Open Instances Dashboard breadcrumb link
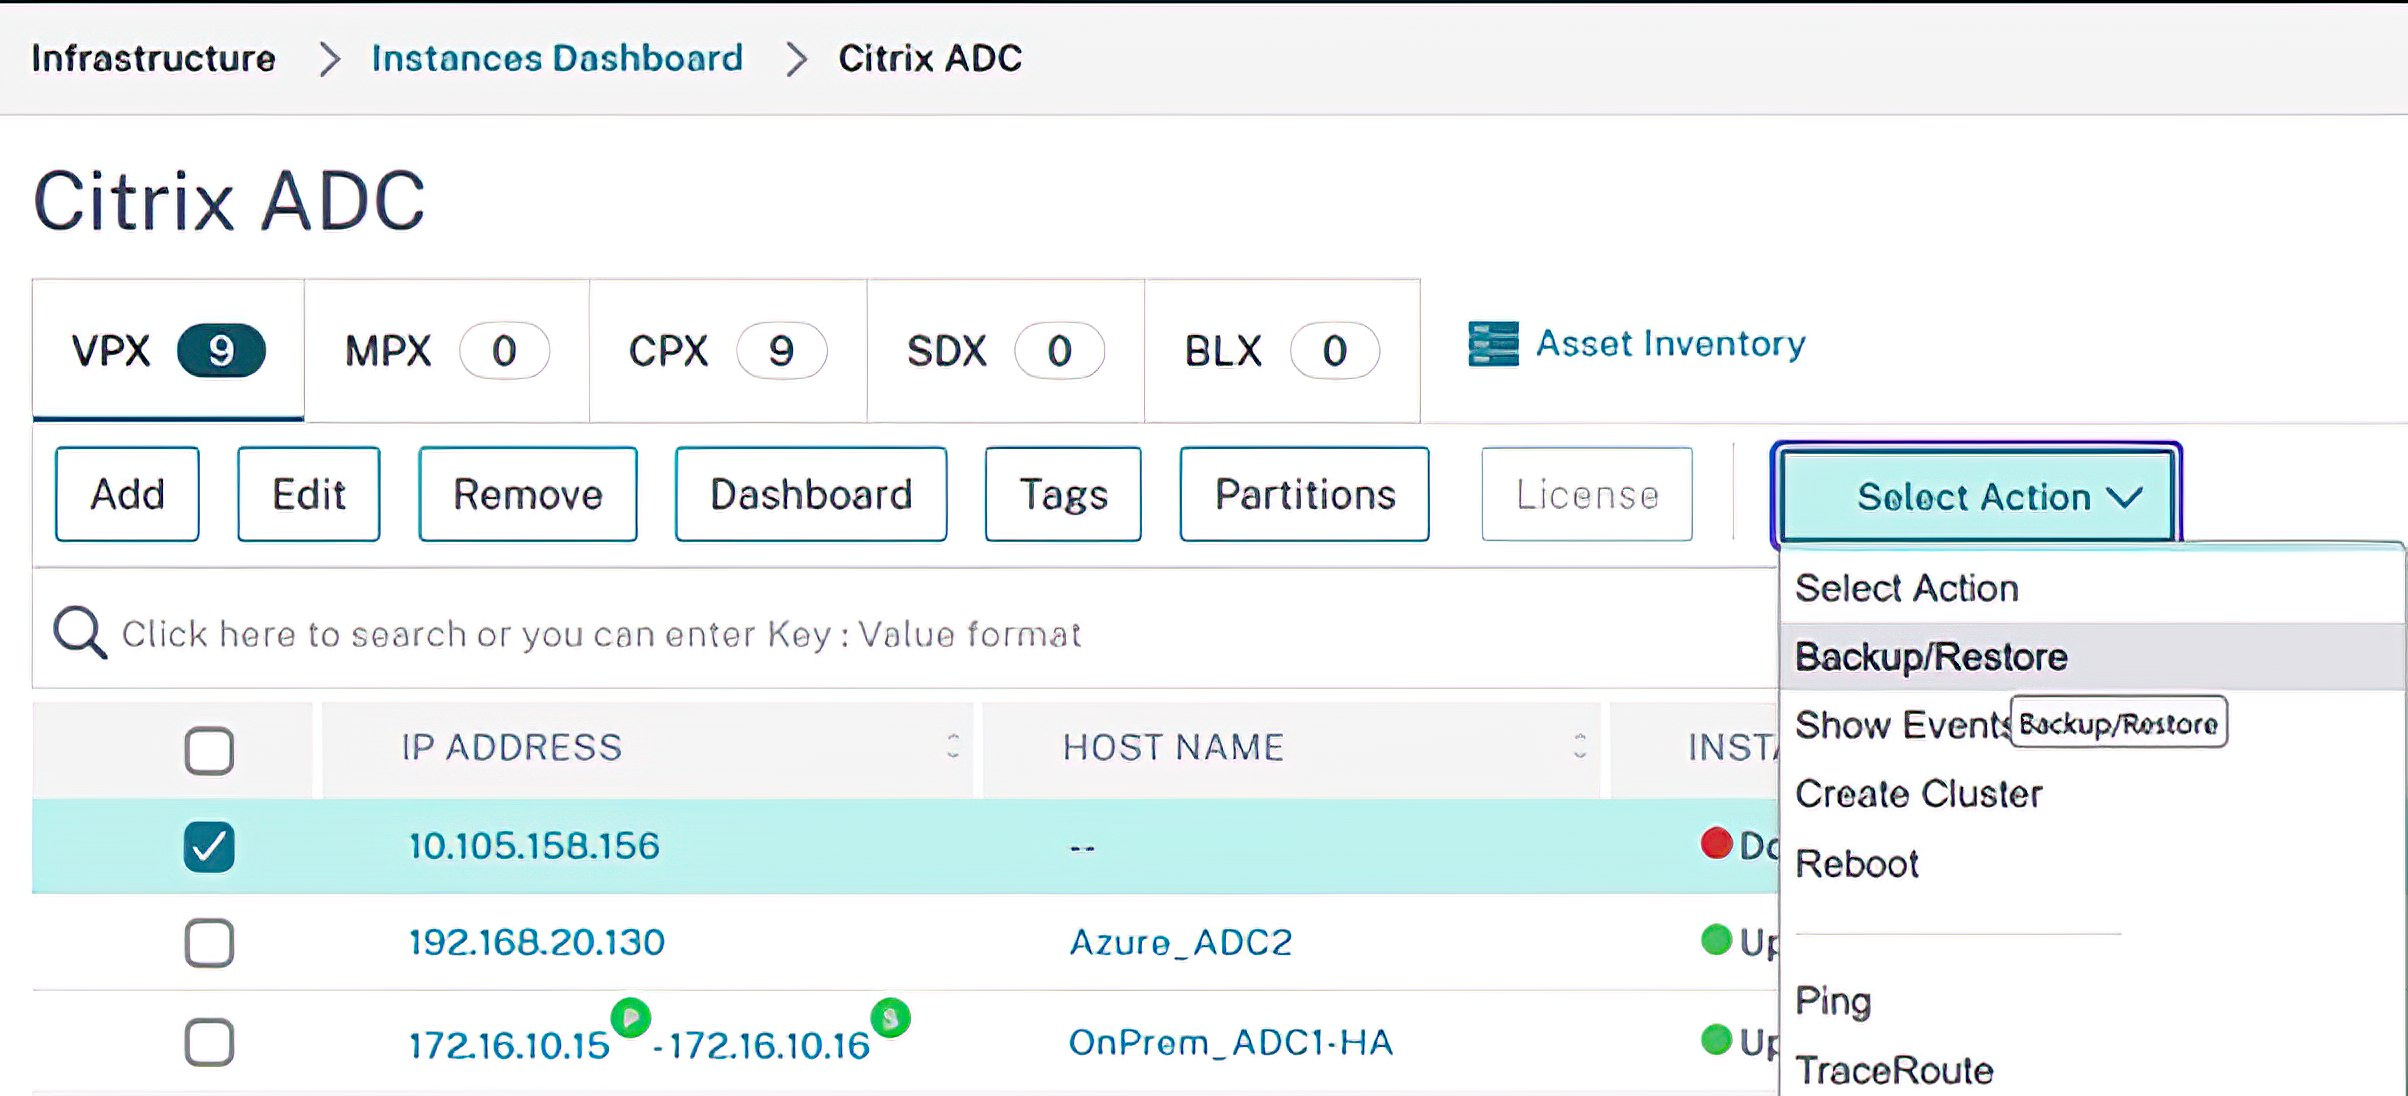 557,58
